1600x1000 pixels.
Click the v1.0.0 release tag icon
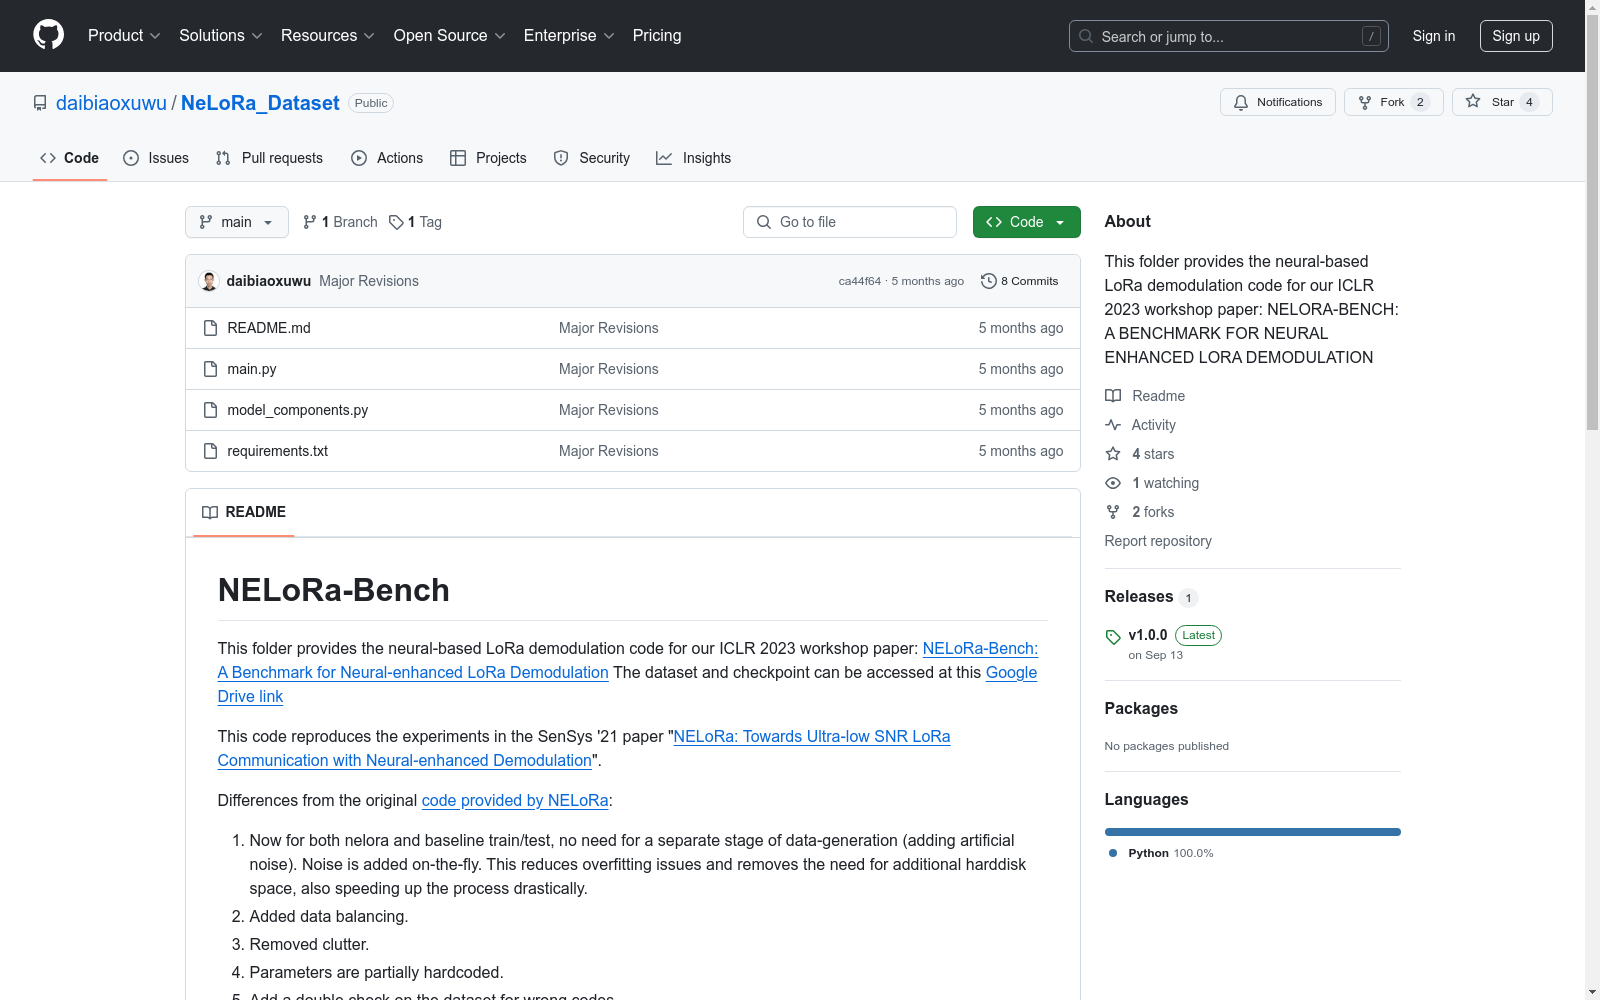tap(1113, 636)
